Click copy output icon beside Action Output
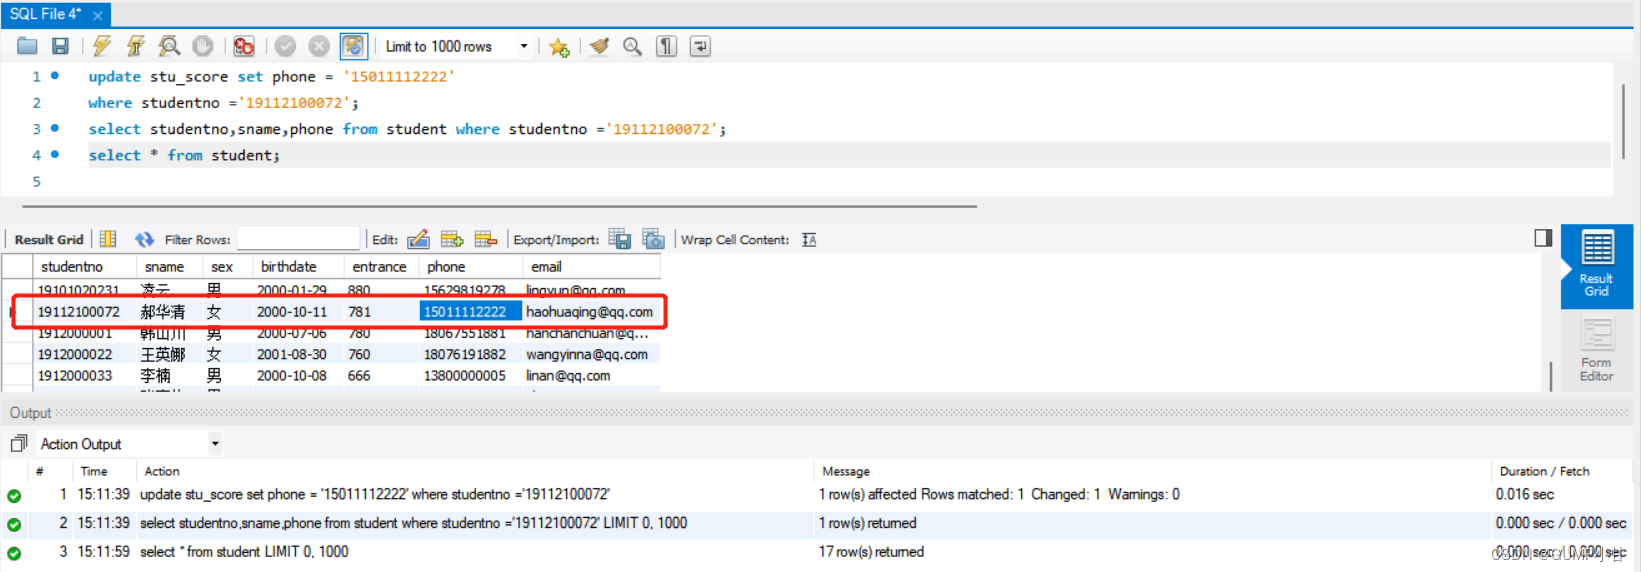The height and width of the screenshot is (572, 1641). 18,444
